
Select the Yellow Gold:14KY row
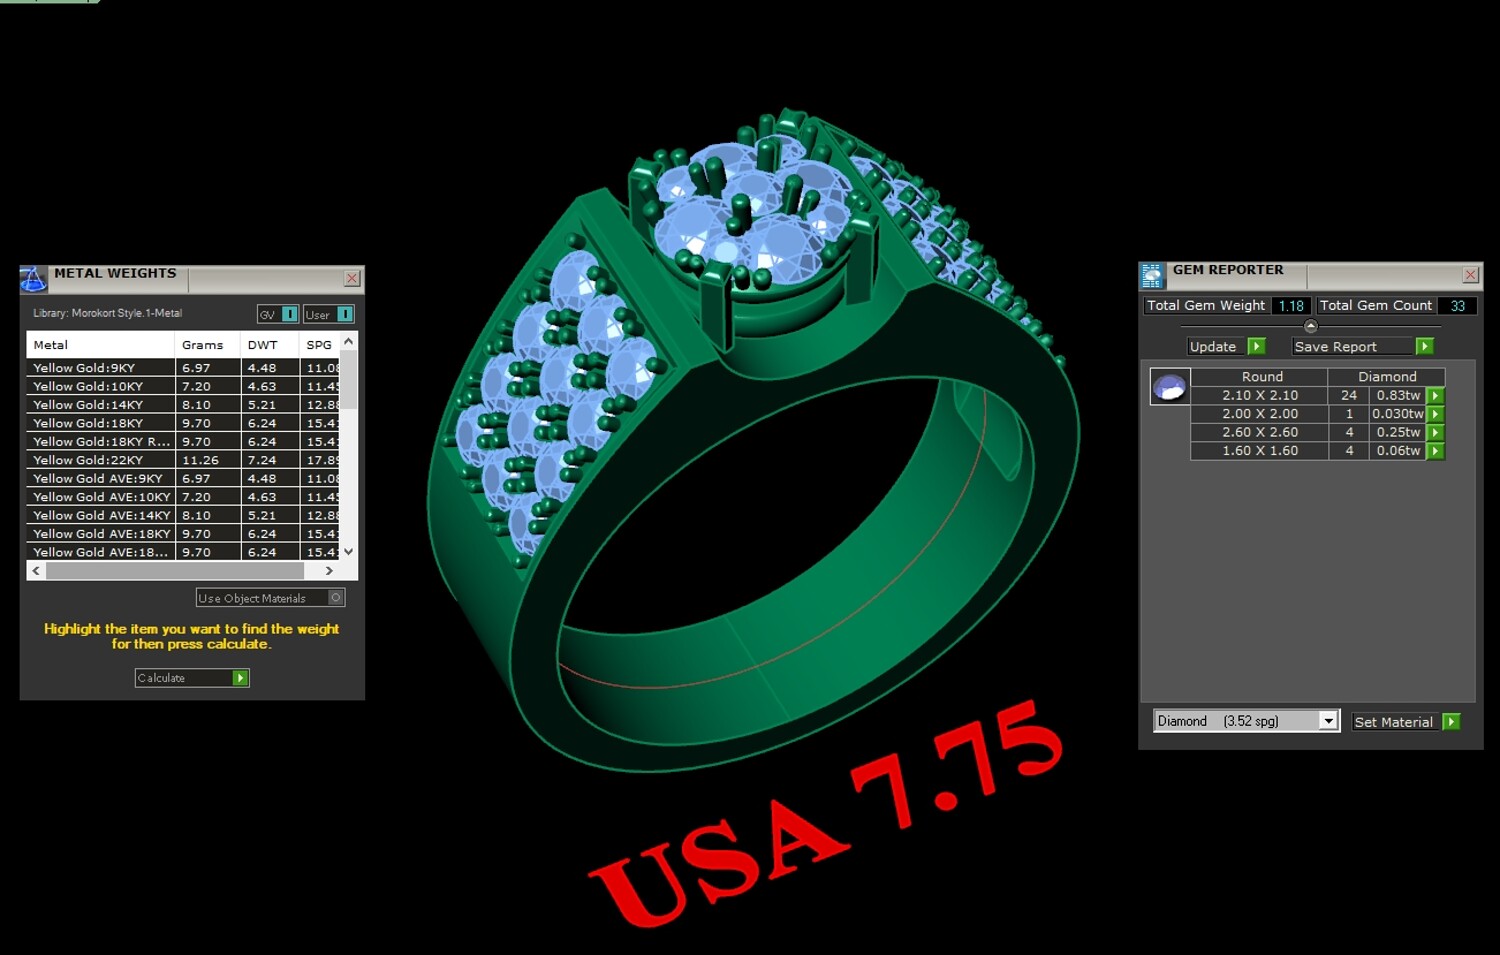(x=183, y=405)
